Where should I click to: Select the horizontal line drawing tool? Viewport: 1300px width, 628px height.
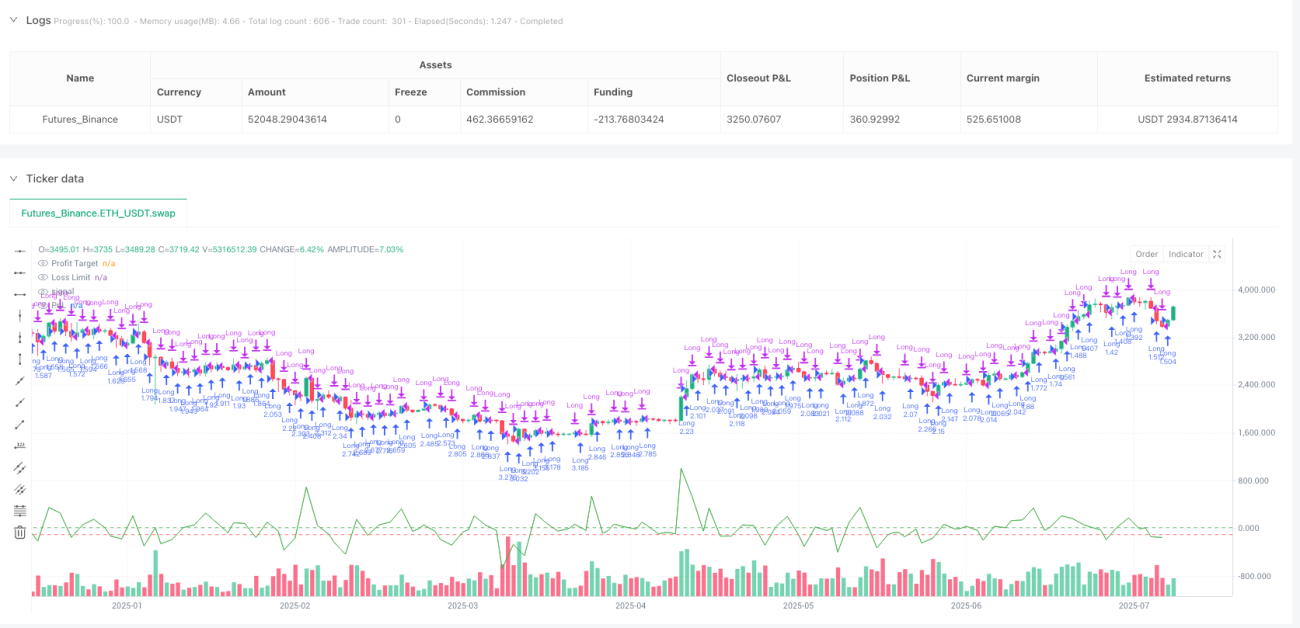(x=19, y=251)
